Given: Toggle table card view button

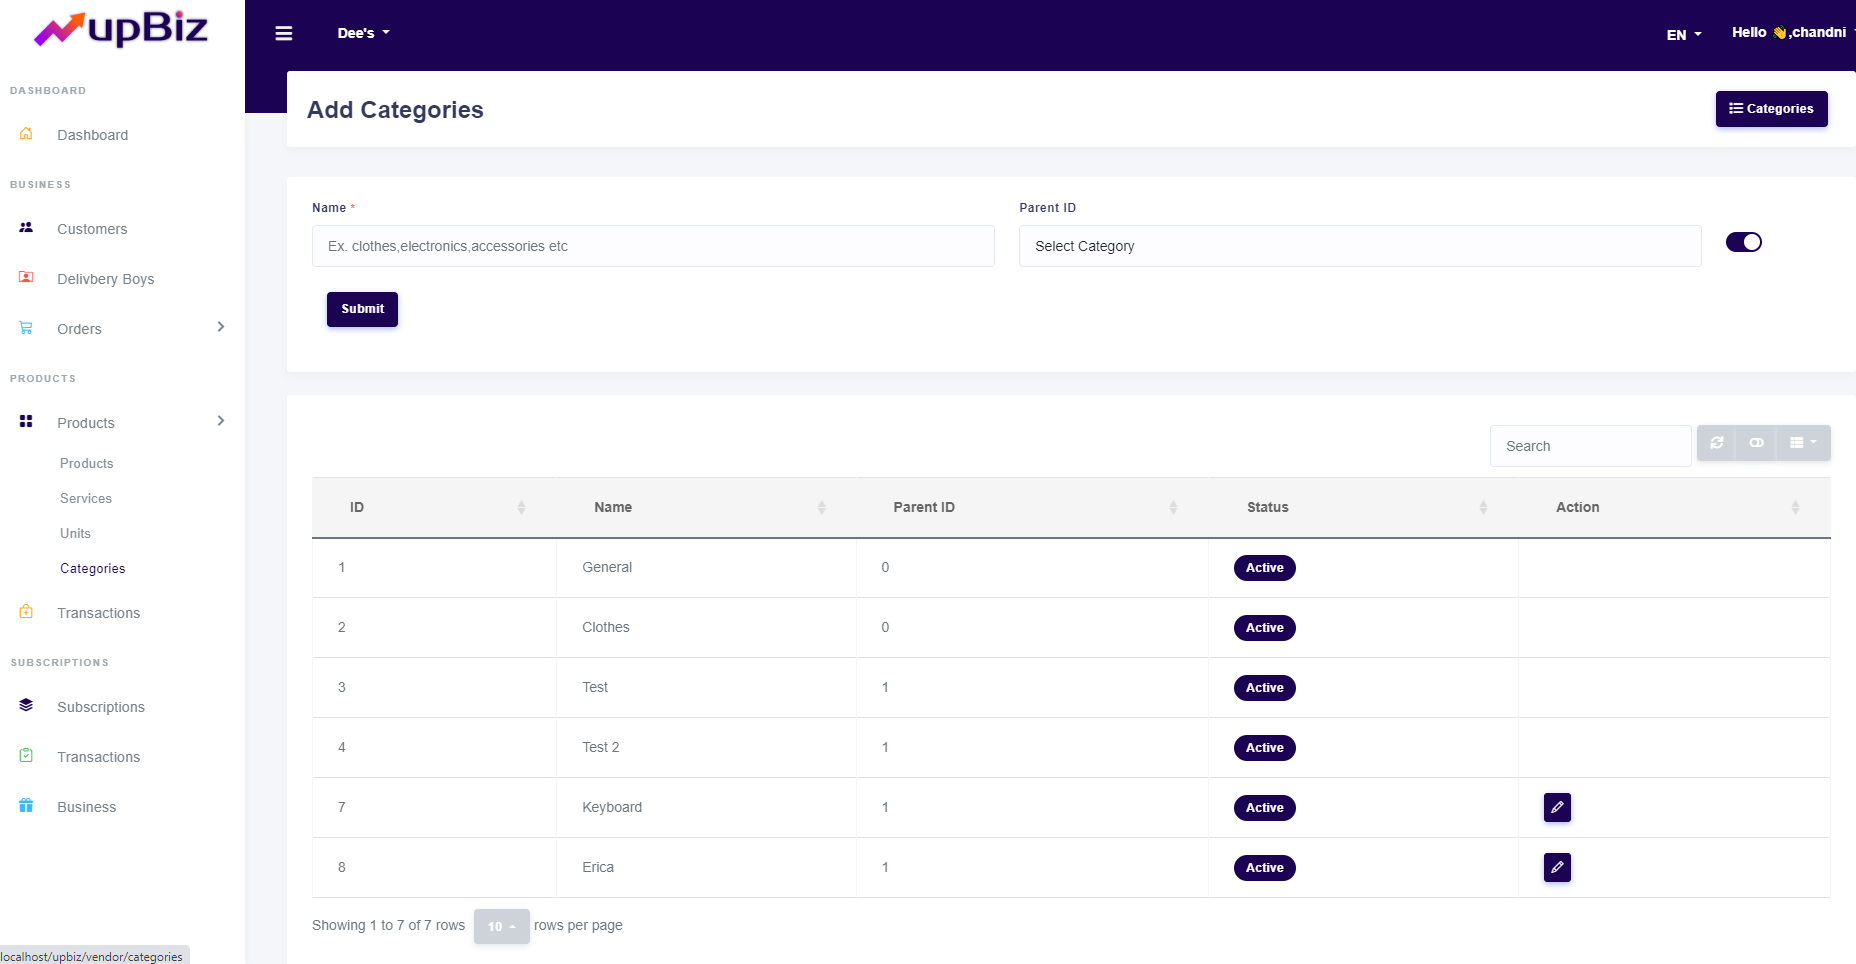Looking at the screenshot, I should click(1756, 443).
